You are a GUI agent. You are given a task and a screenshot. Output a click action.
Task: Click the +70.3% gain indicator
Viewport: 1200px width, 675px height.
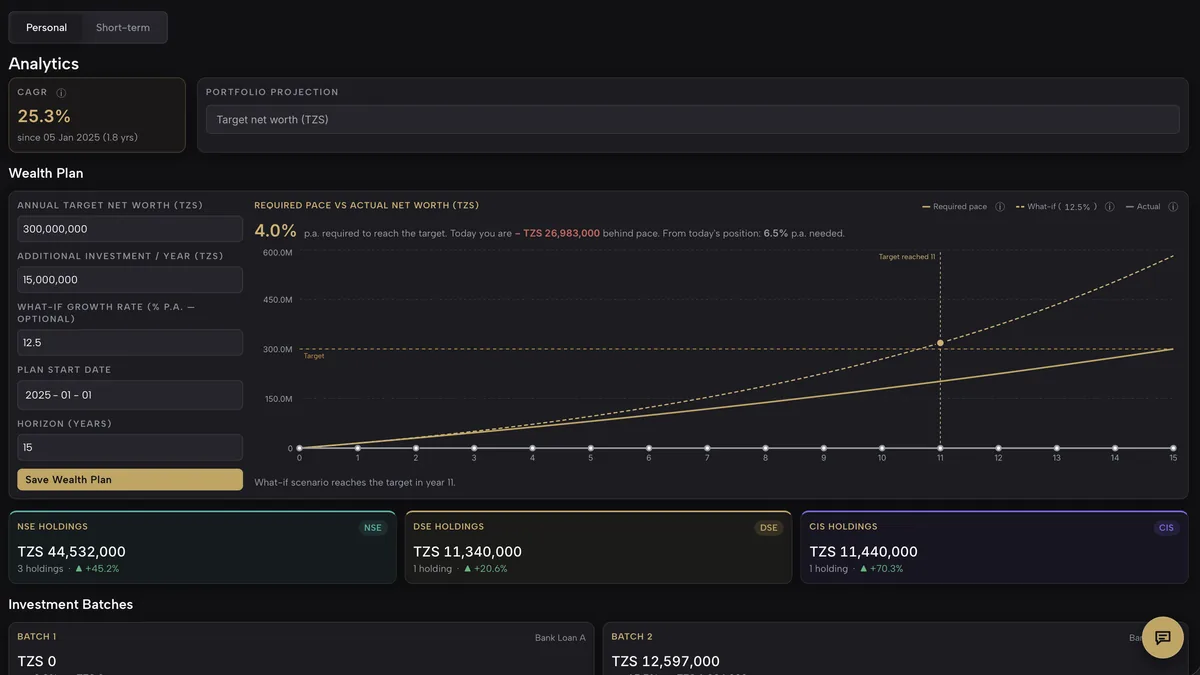click(x=883, y=569)
